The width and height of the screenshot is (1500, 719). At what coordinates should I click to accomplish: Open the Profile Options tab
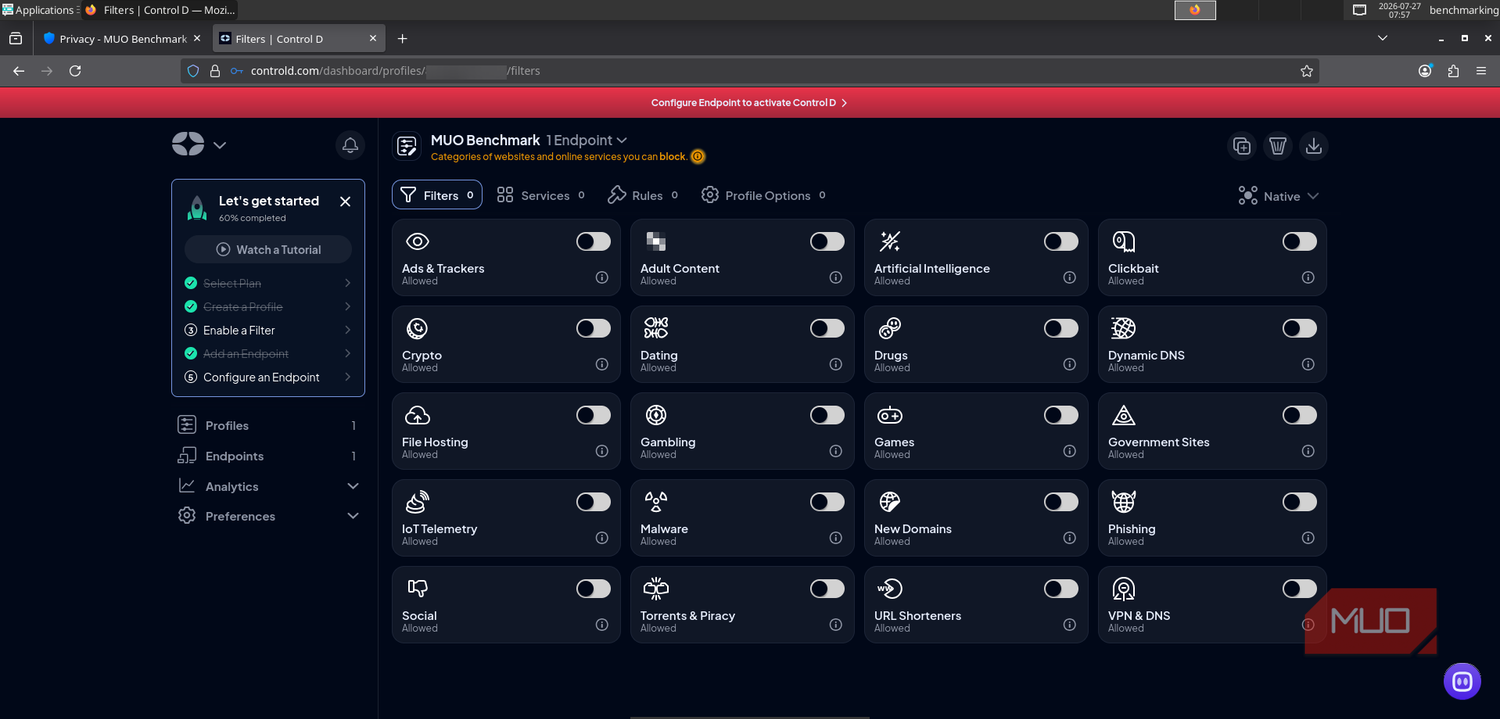coord(763,195)
